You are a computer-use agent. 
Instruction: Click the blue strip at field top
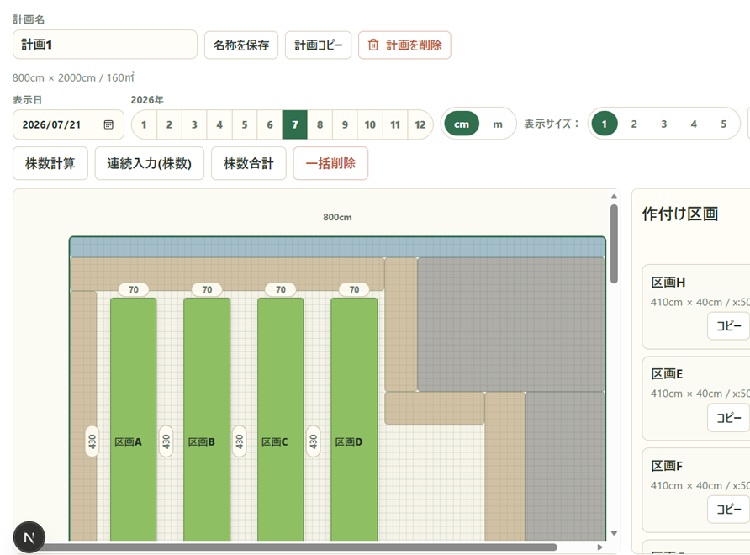(x=337, y=247)
